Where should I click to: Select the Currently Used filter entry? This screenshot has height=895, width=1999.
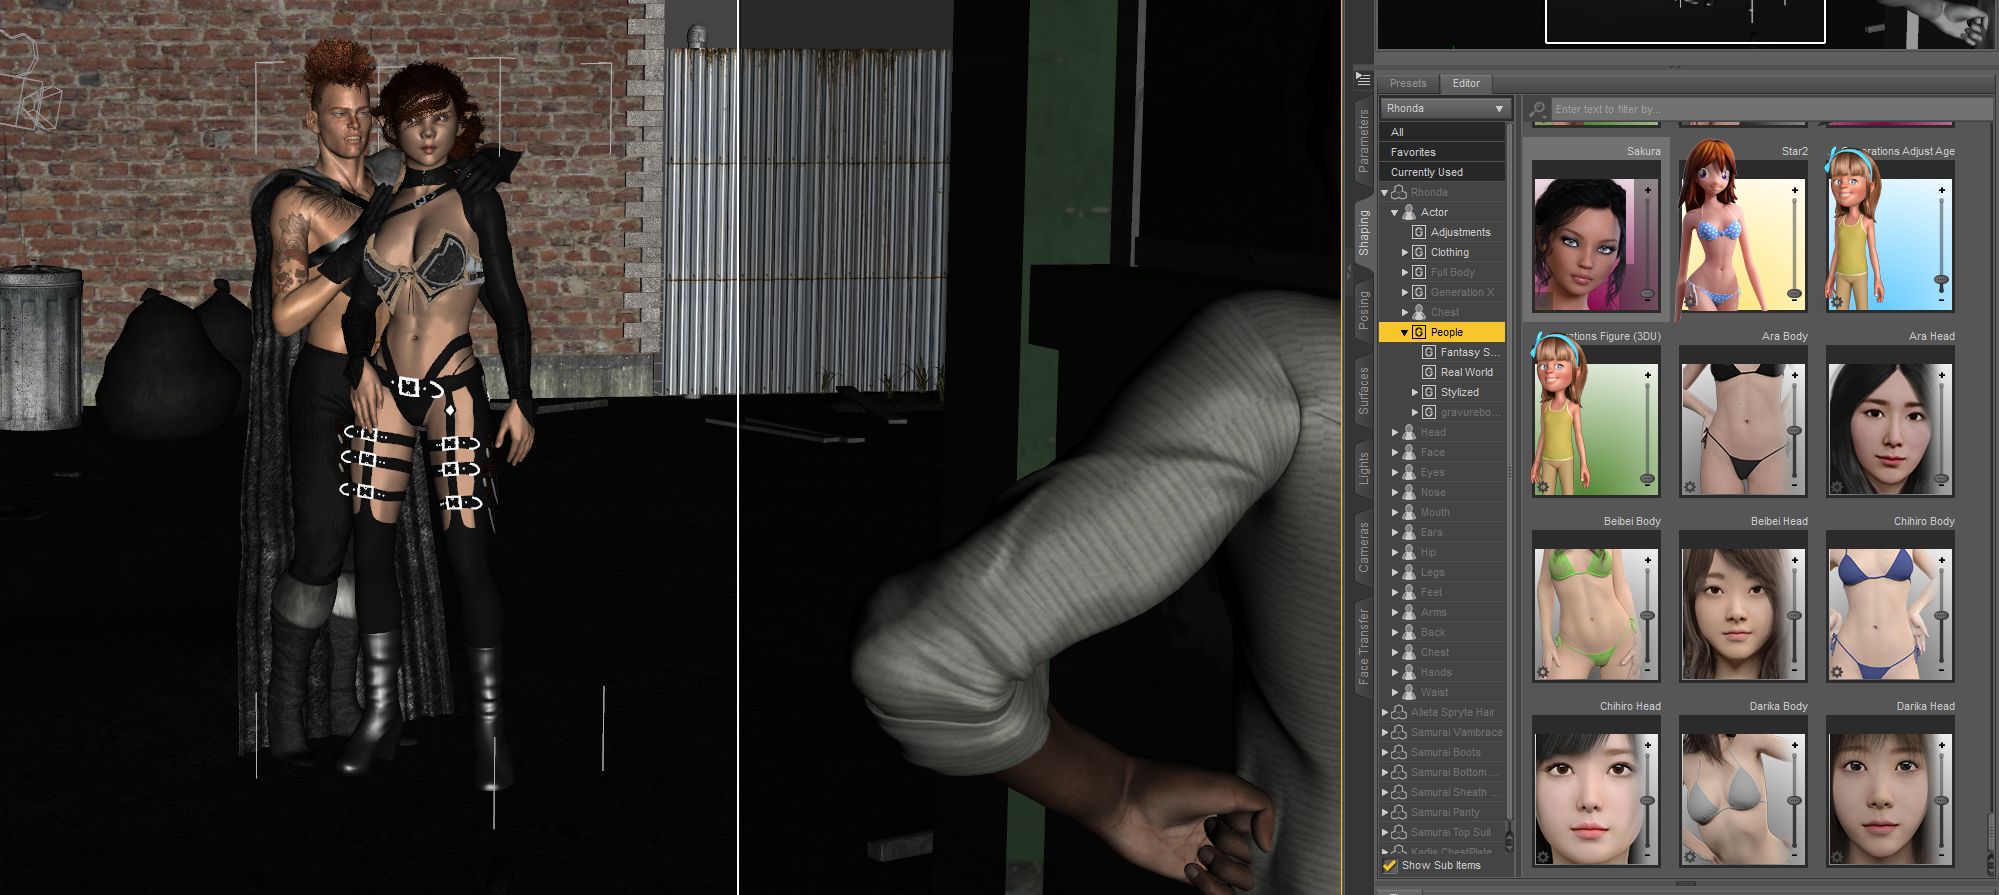click(x=1442, y=172)
